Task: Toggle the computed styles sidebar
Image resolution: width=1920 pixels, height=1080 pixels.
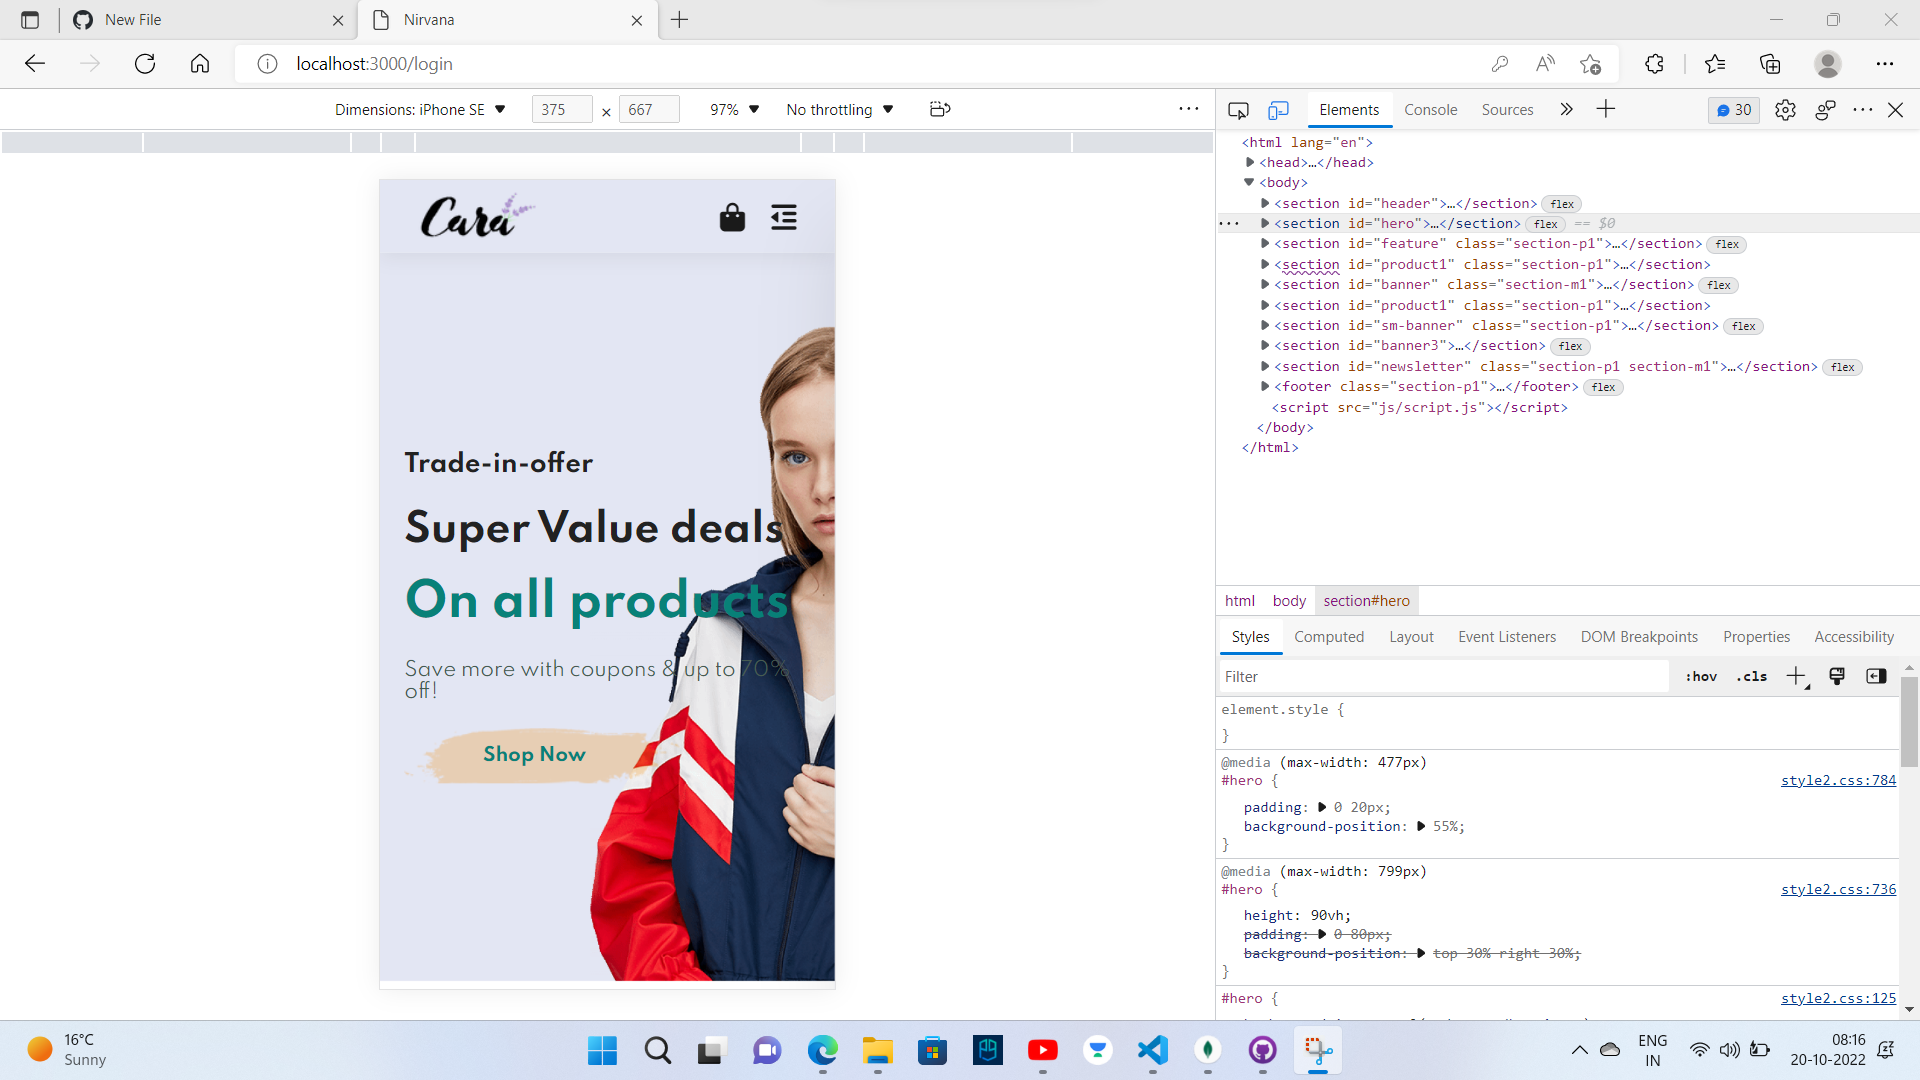Action: click(1876, 677)
